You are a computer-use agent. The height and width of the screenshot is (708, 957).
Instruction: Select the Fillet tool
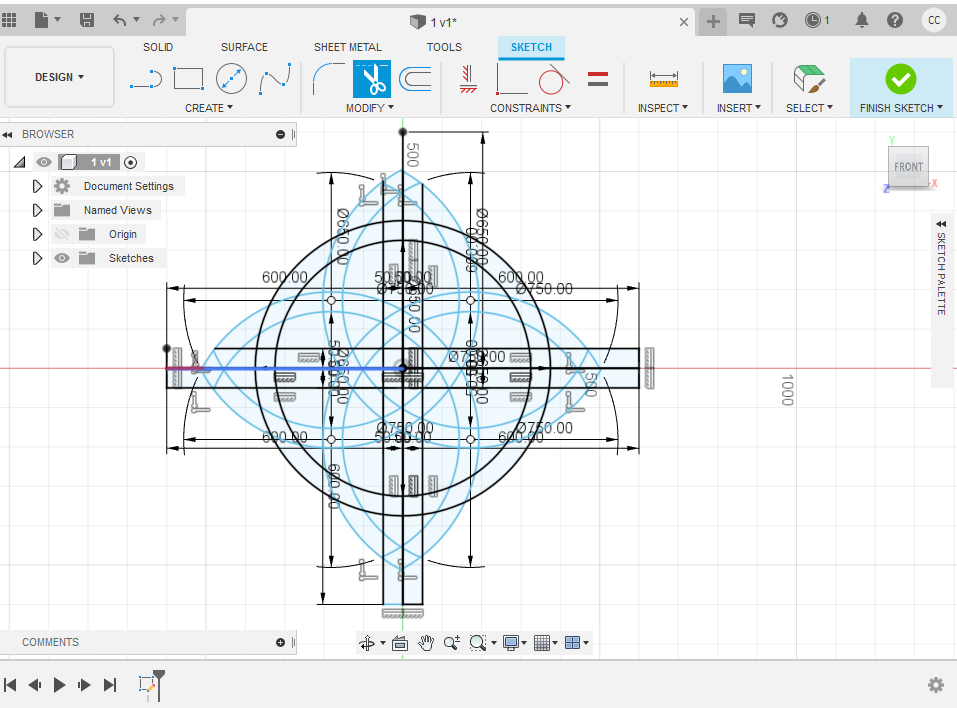[328, 79]
